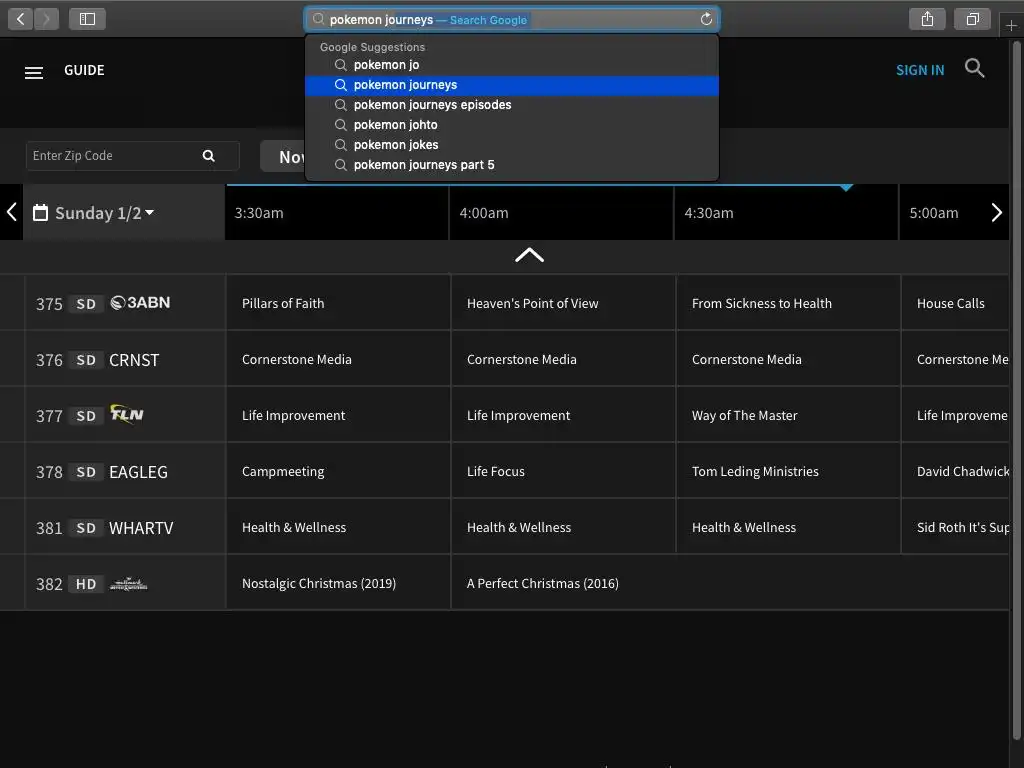Click the 3:30am Cornerstone Media listing

pyautogui.click(x=338, y=359)
